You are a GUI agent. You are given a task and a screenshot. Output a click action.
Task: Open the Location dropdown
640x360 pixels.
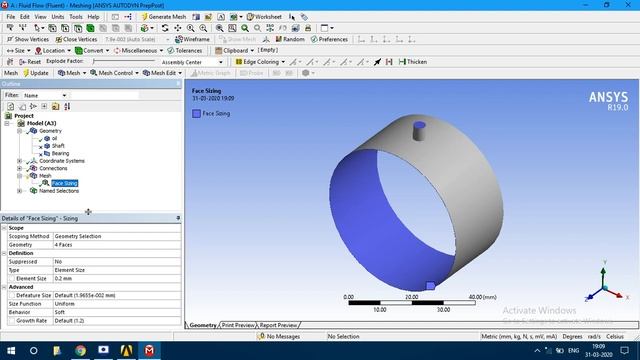click(x=53, y=50)
